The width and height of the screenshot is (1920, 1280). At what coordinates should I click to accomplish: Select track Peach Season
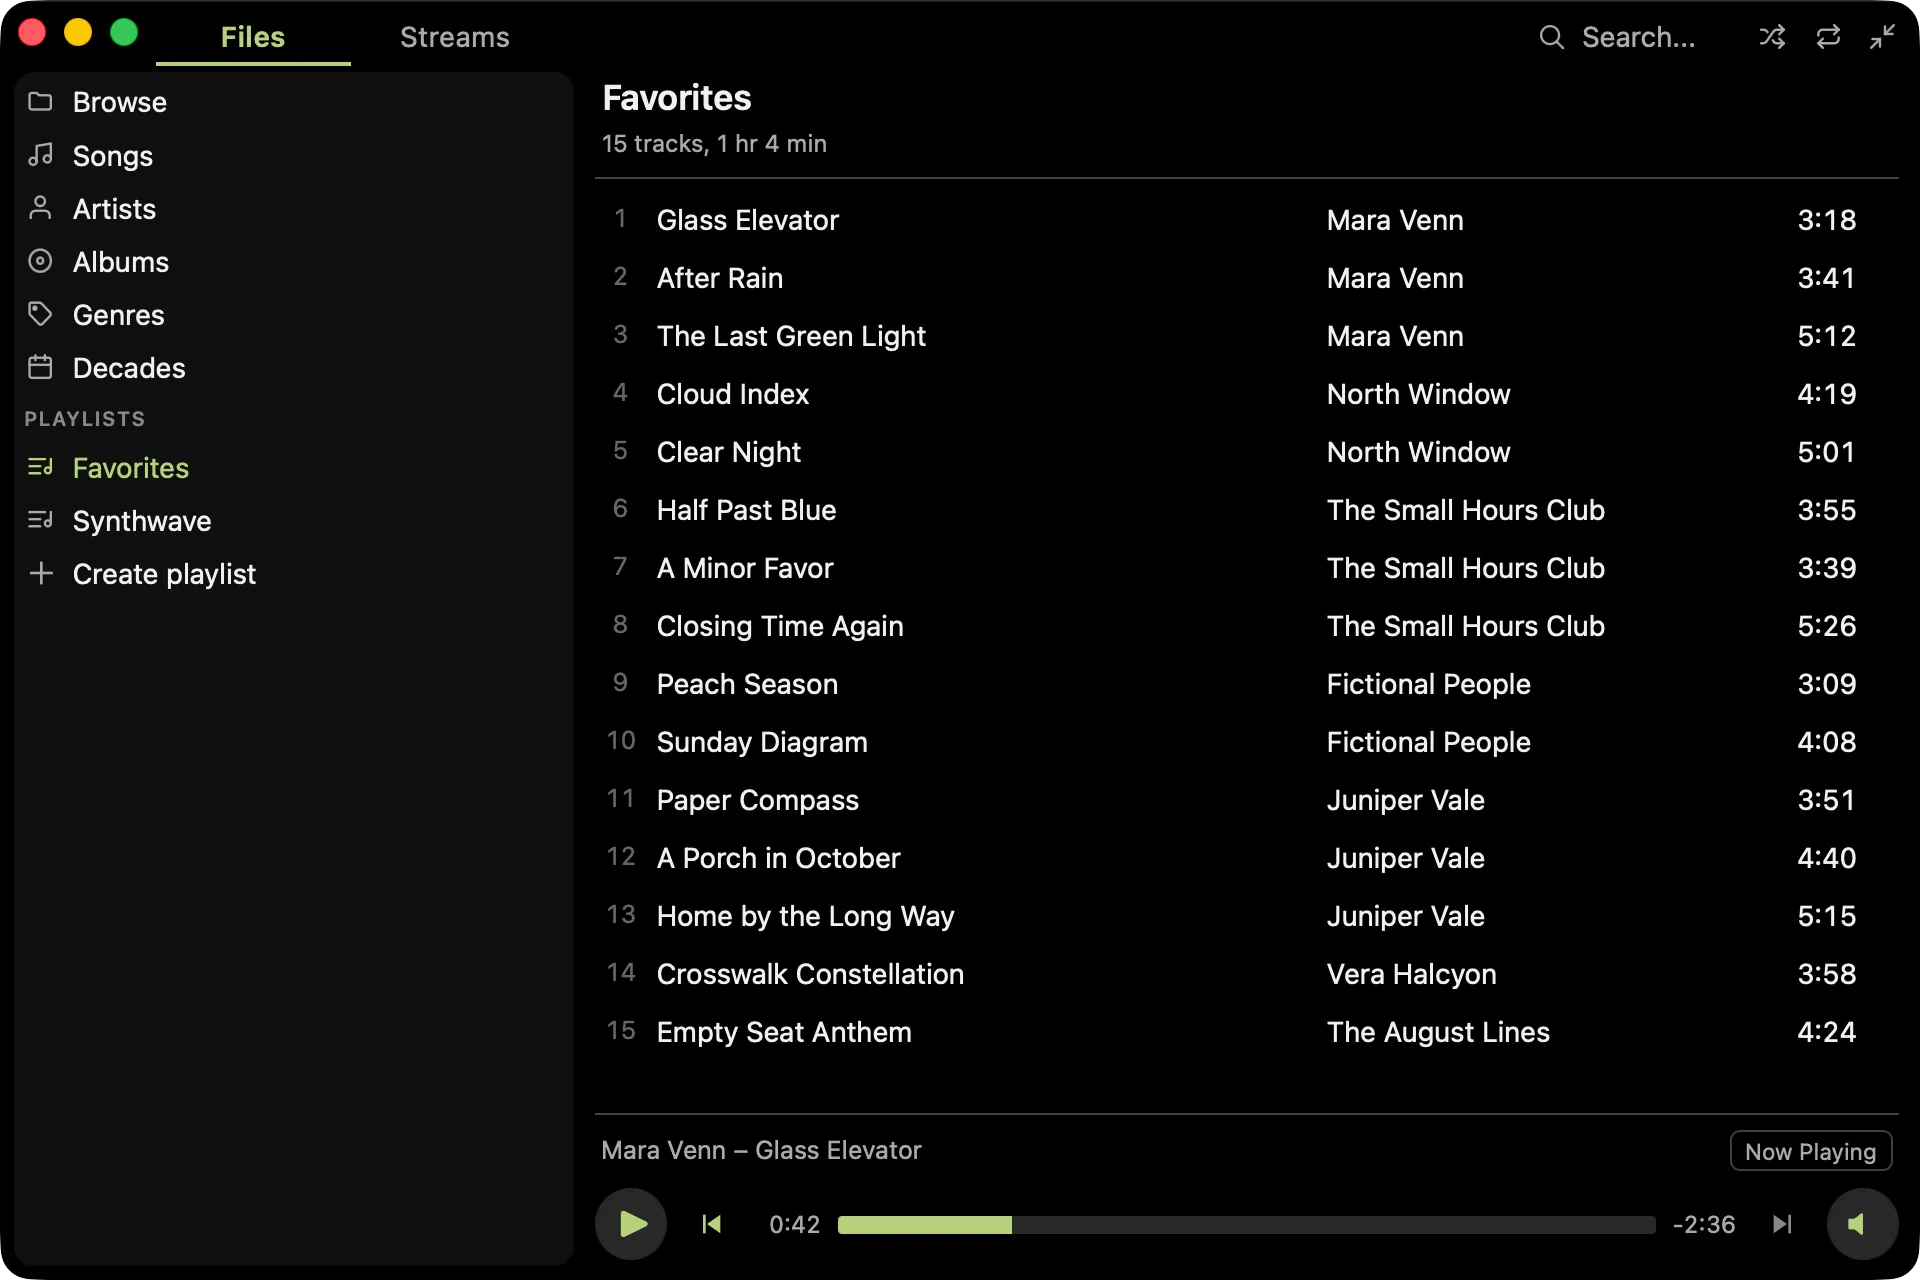[x=1246, y=683]
